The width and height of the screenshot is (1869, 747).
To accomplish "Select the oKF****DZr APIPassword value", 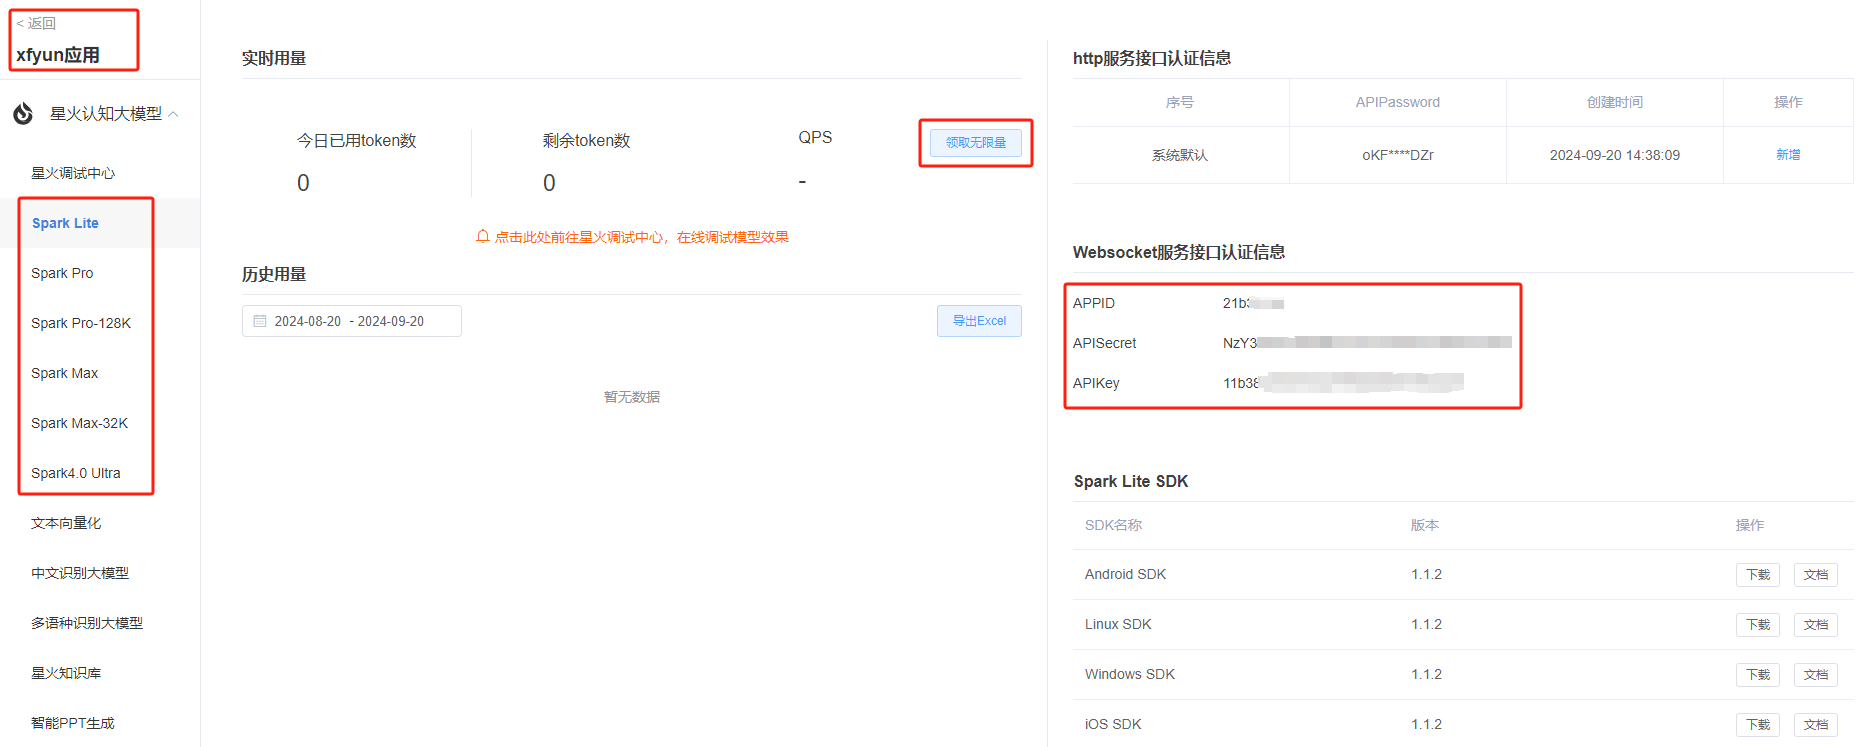I will click(1398, 155).
